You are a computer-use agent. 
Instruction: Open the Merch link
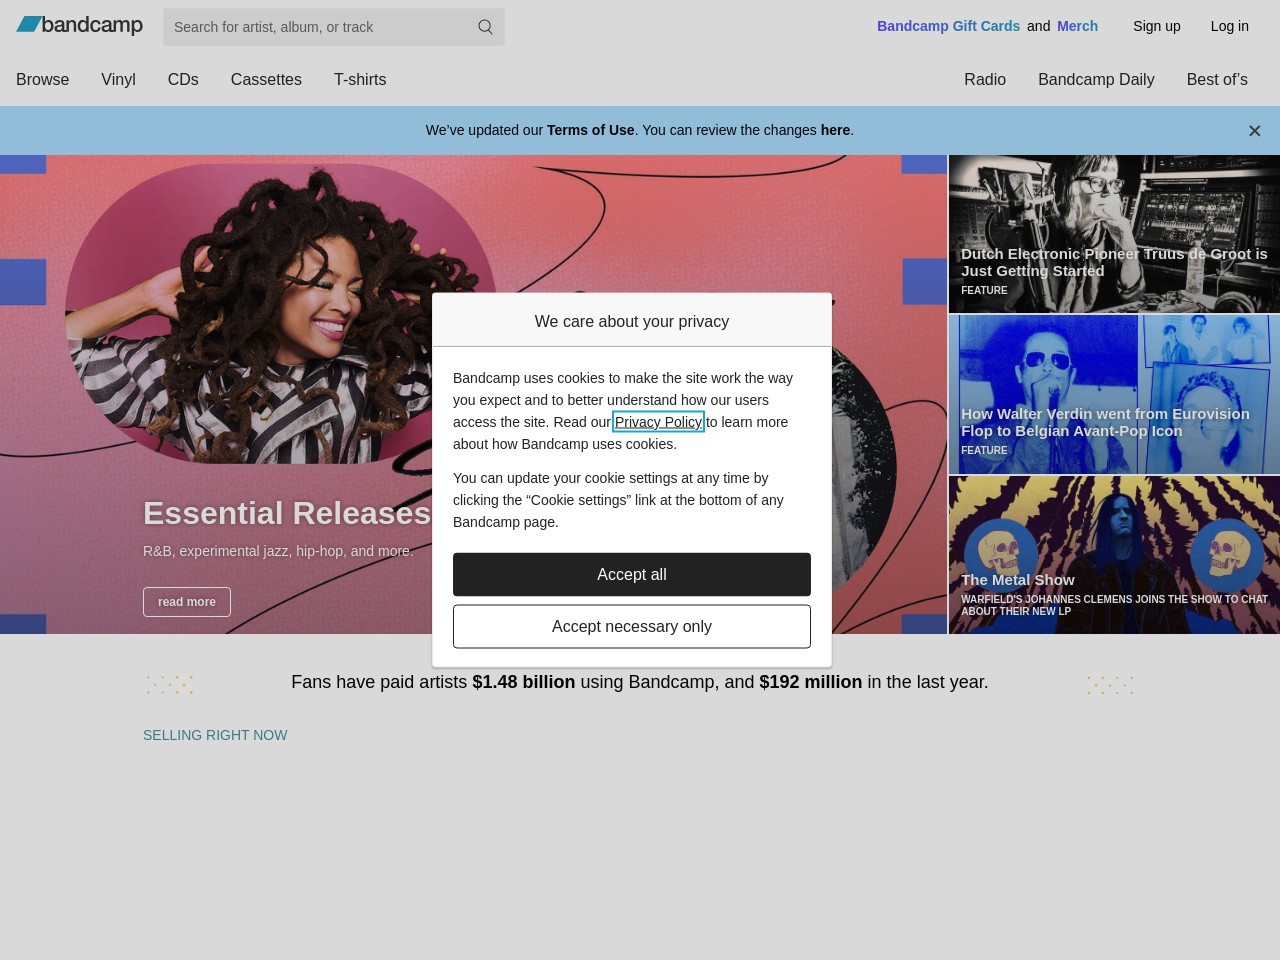tap(1077, 26)
